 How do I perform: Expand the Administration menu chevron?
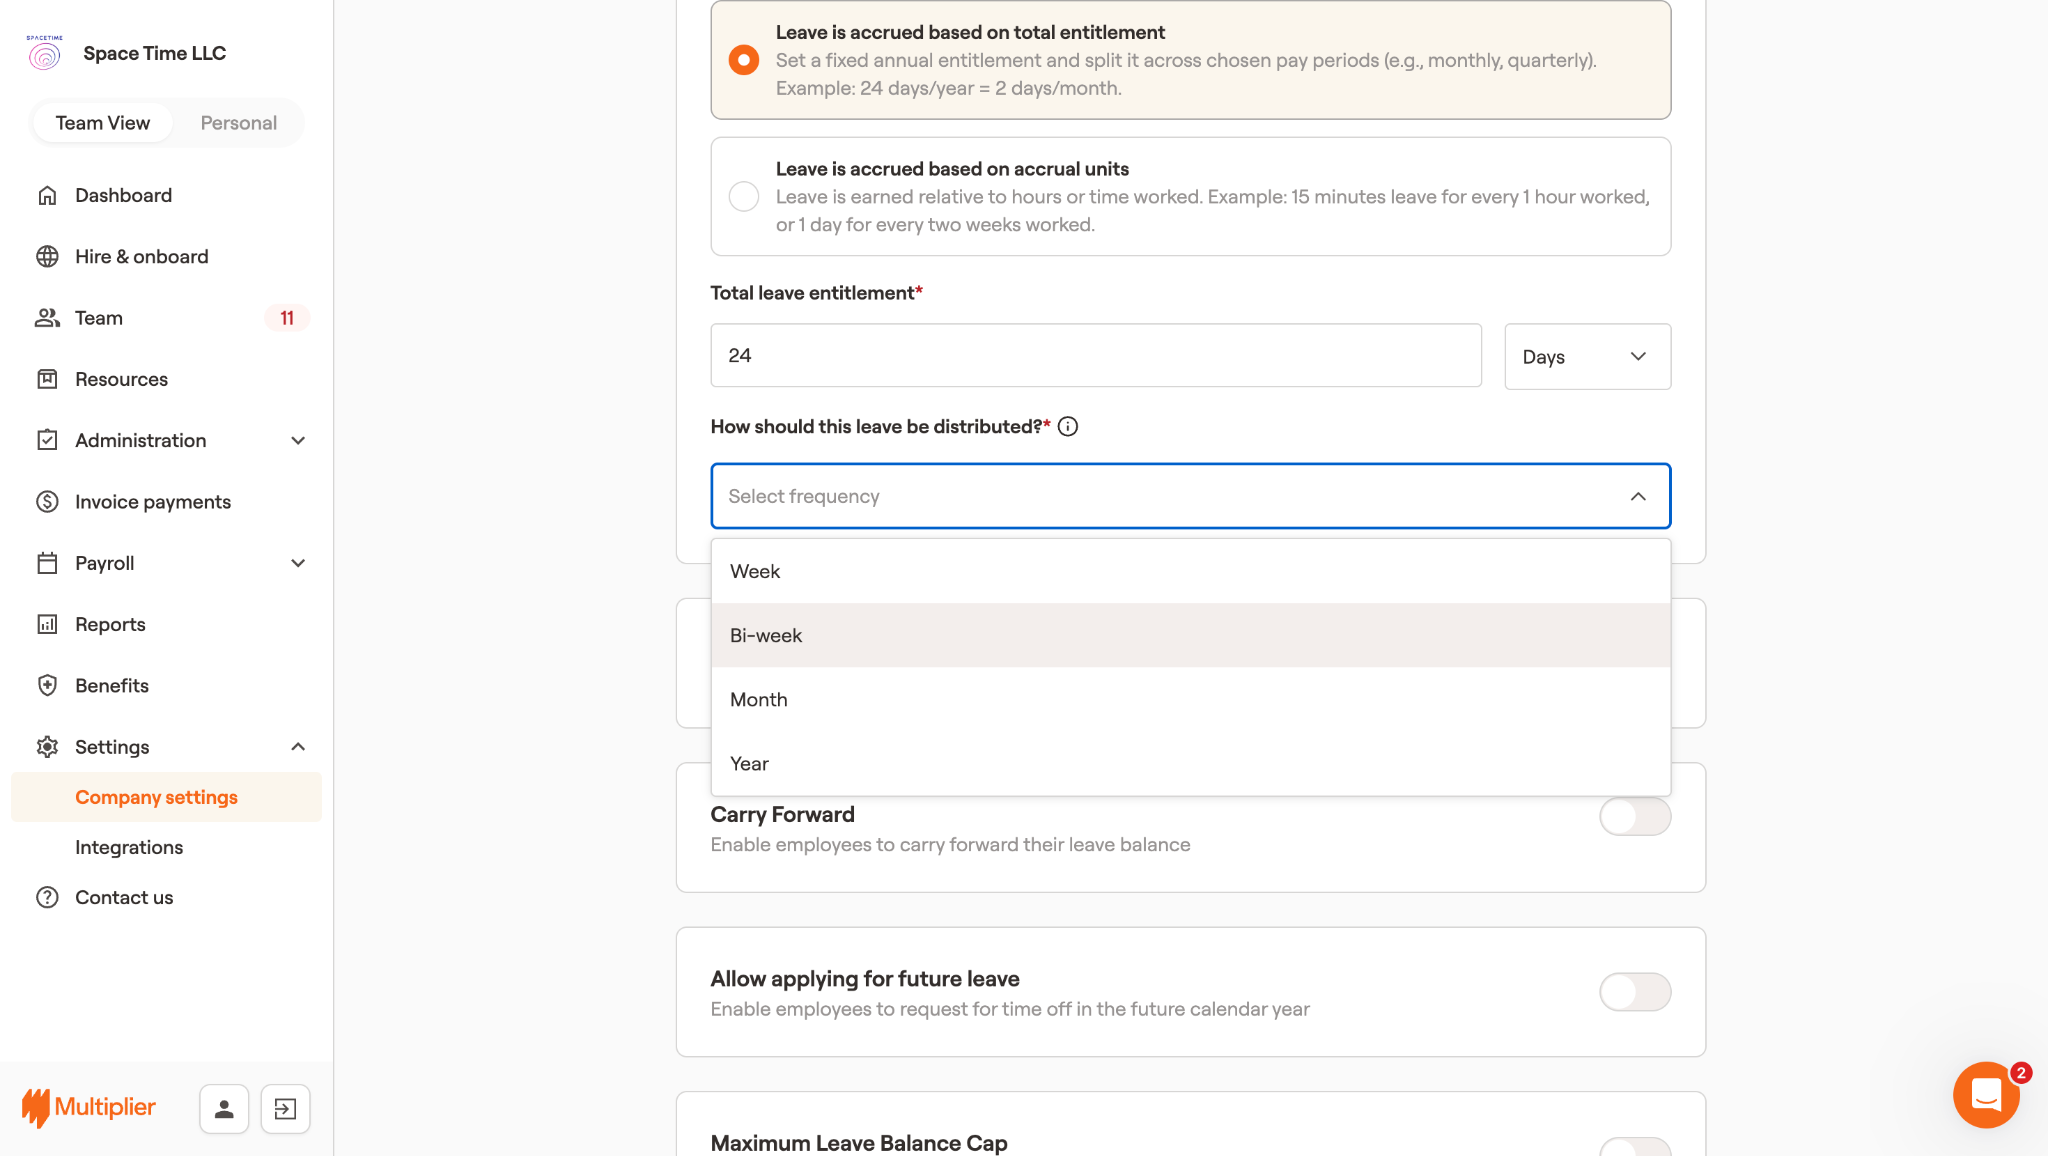(298, 441)
